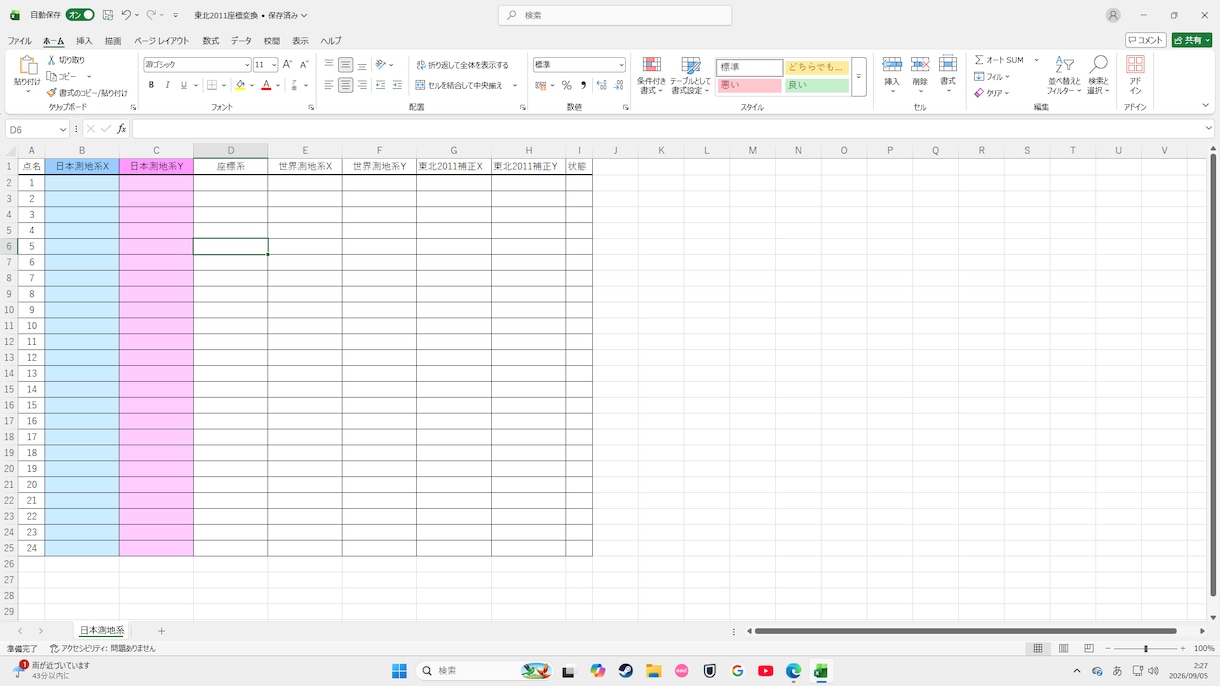Open the number format dropdown (標準)
This screenshot has height=686, width=1220.
coord(621,65)
